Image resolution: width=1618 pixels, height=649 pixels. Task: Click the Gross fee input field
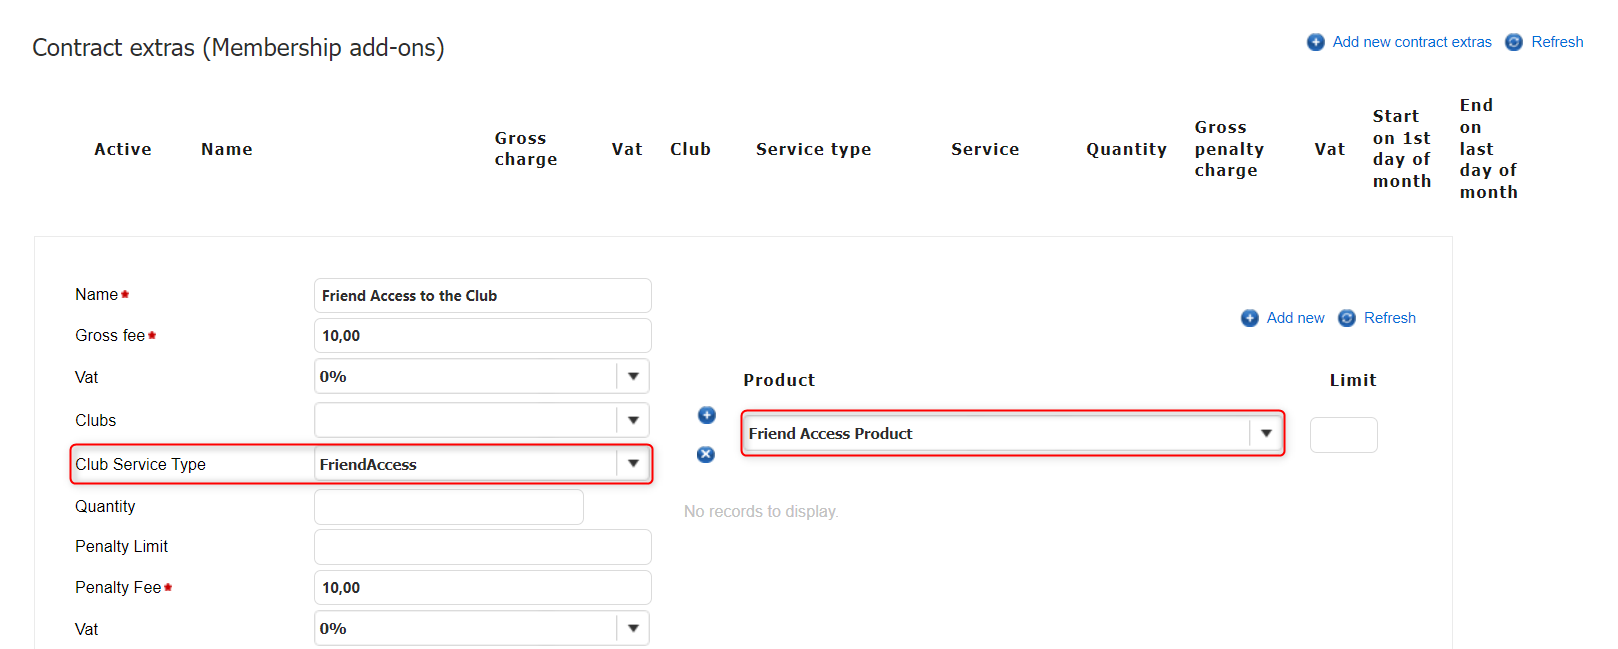pos(482,336)
